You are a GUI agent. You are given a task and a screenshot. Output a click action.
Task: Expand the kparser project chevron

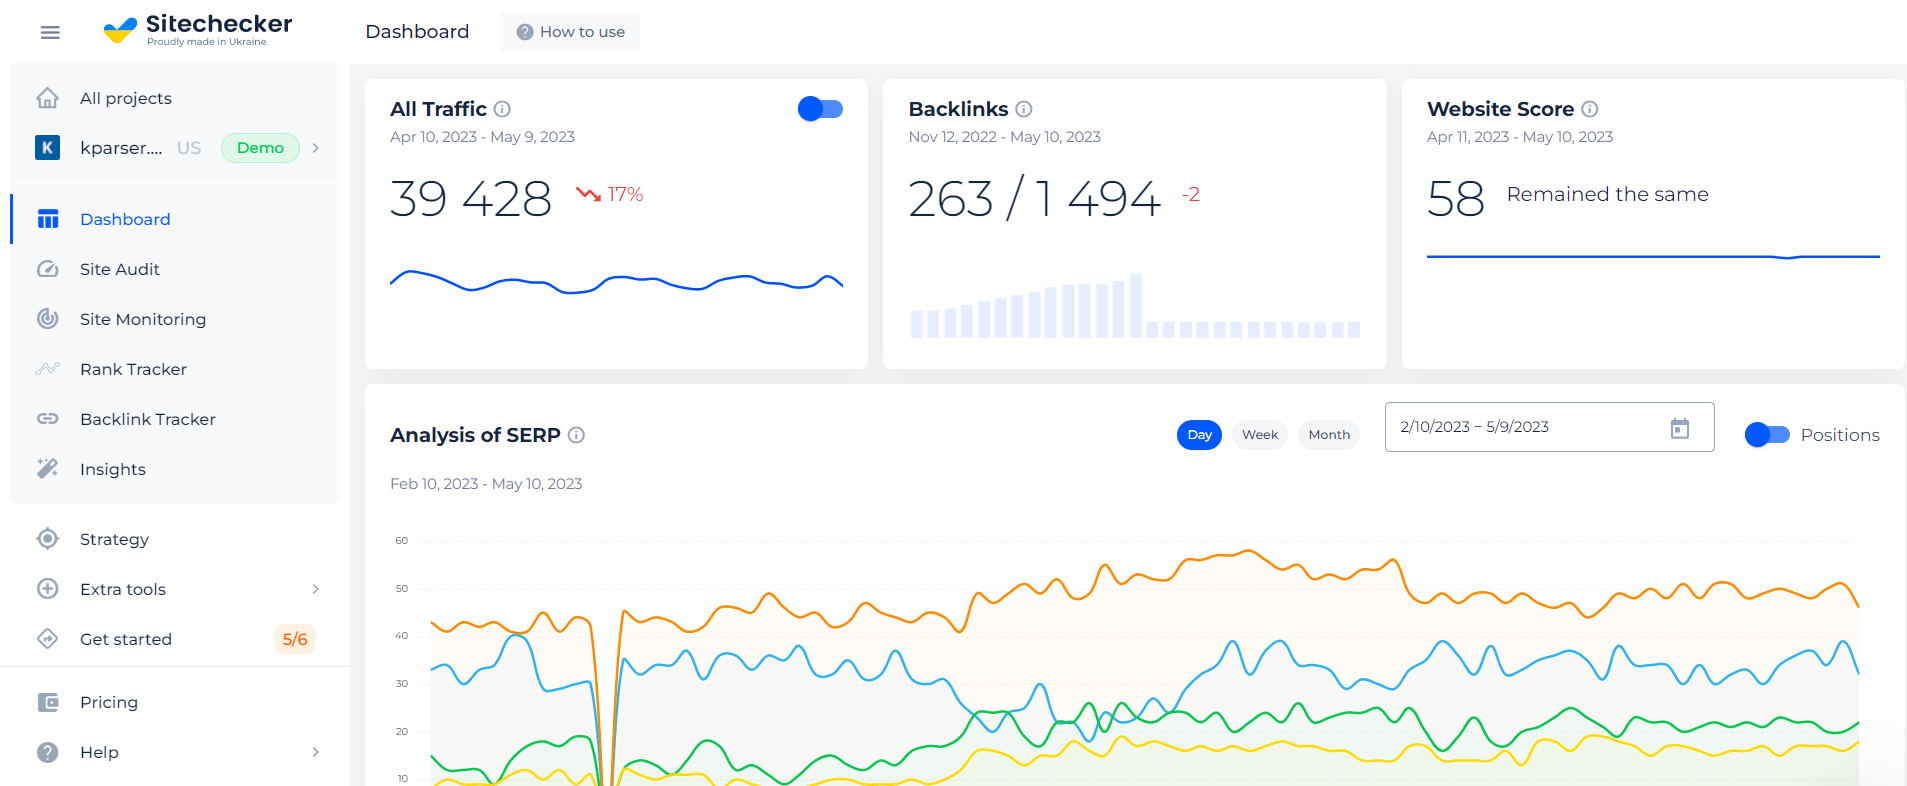pos(316,148)
